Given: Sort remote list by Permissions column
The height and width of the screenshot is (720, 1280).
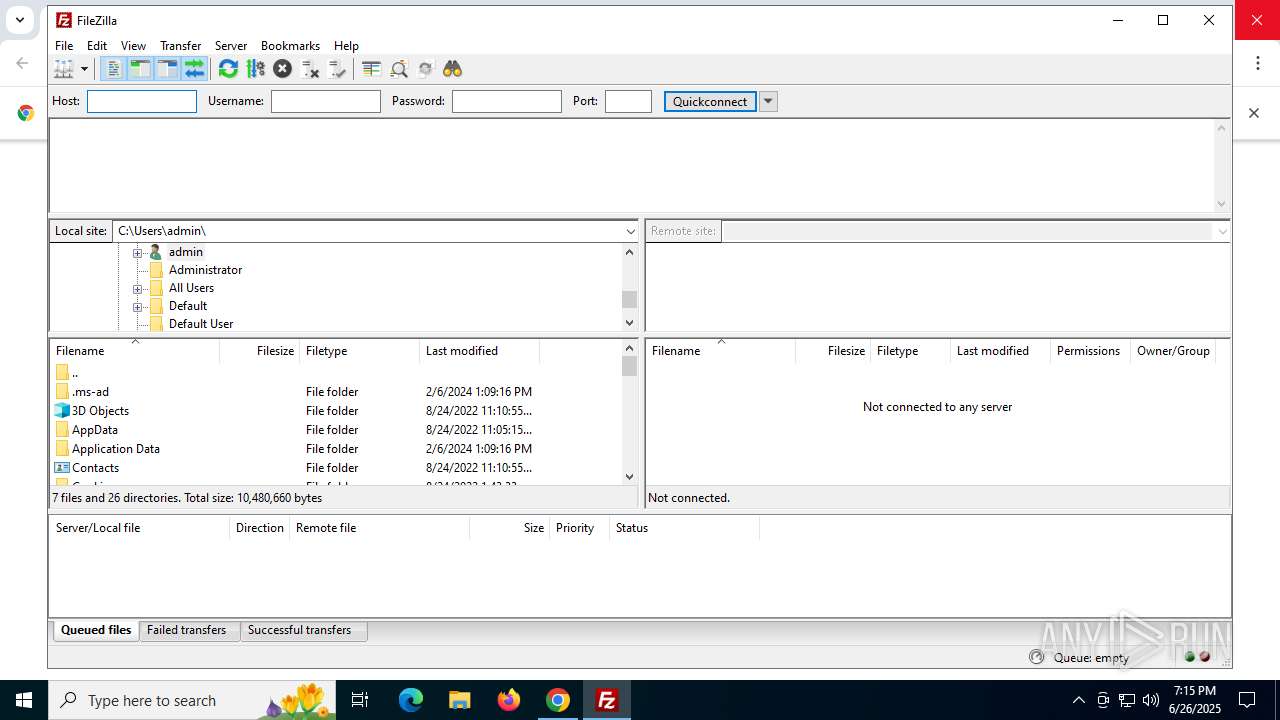Looking at the screenshot, I should [x=1090, y=351].
